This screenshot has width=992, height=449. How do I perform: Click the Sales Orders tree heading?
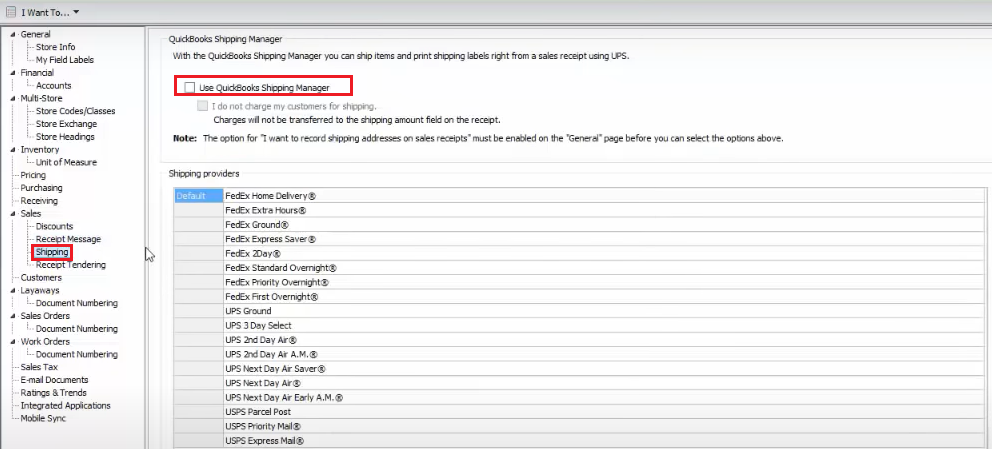(45, 316)
